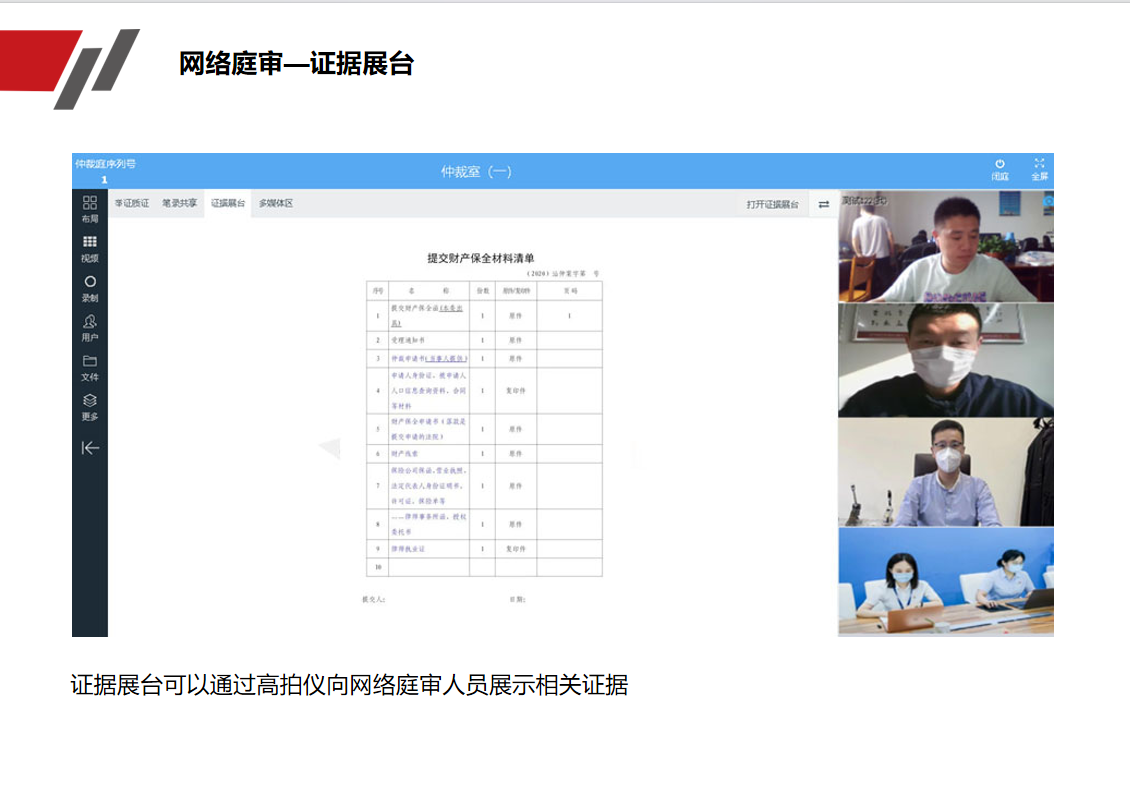
Task: Click the swap arrows icon beside 打开证据展台
Action: coord(824,205)
